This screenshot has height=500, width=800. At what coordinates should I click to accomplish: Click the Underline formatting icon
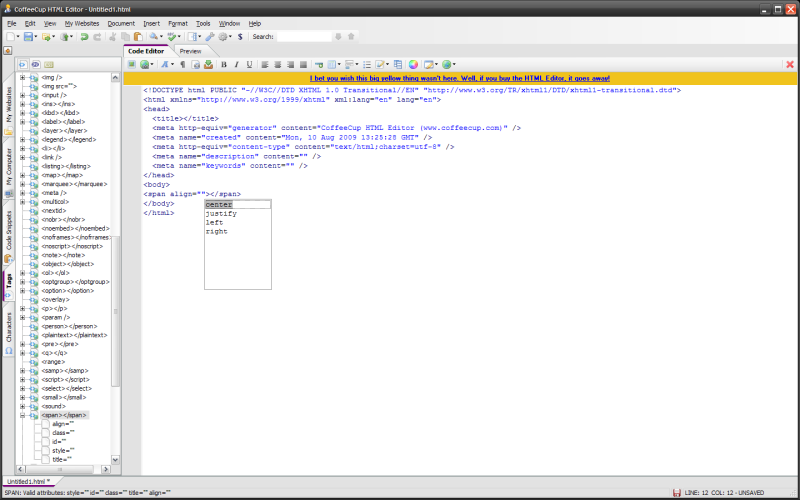coord(249,64)
